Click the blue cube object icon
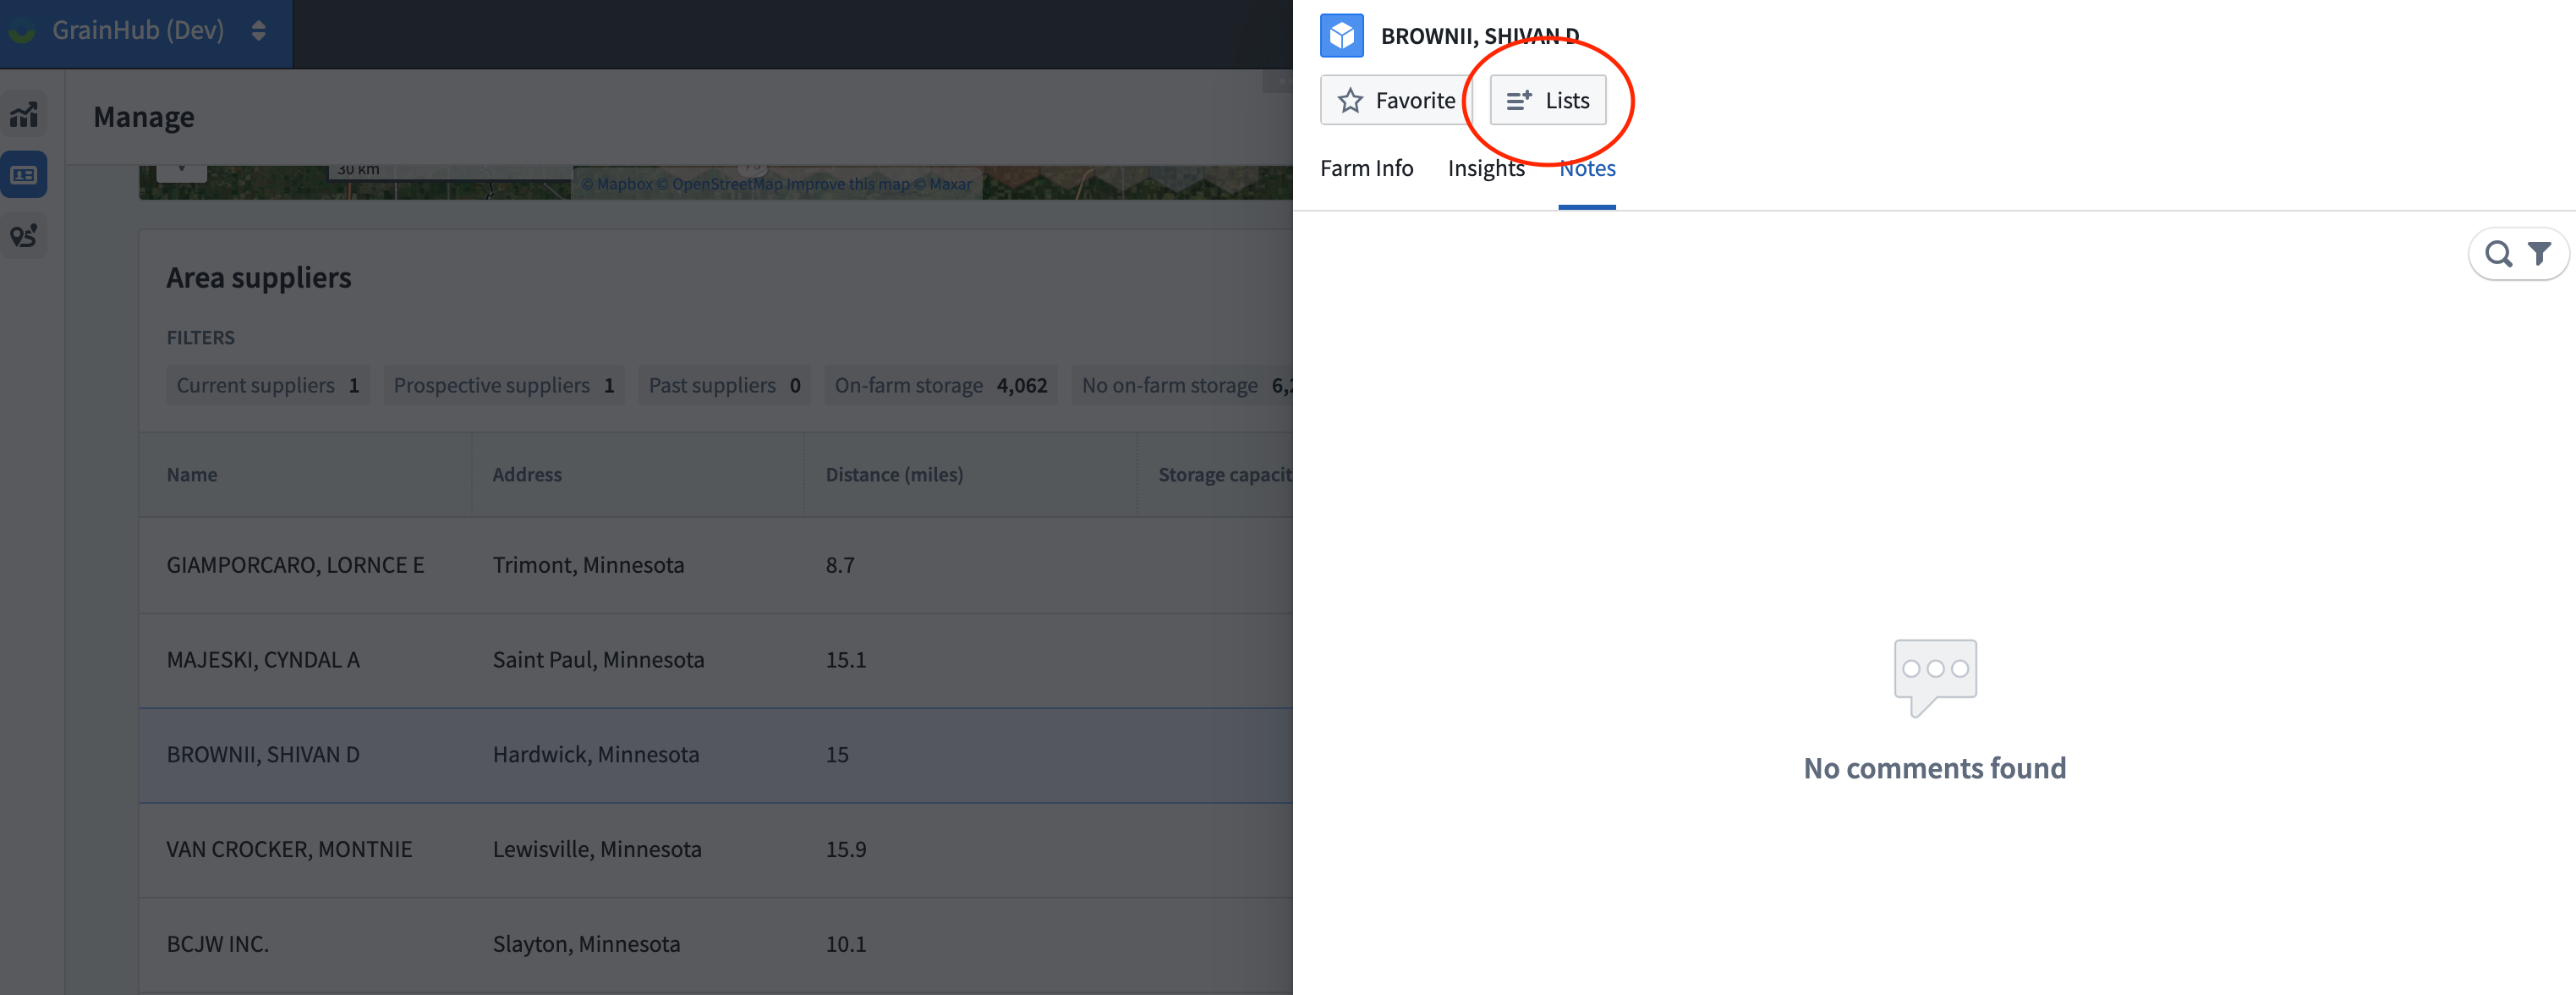The height and width of the screenshot is (995, 2576). coord(1341,36)
